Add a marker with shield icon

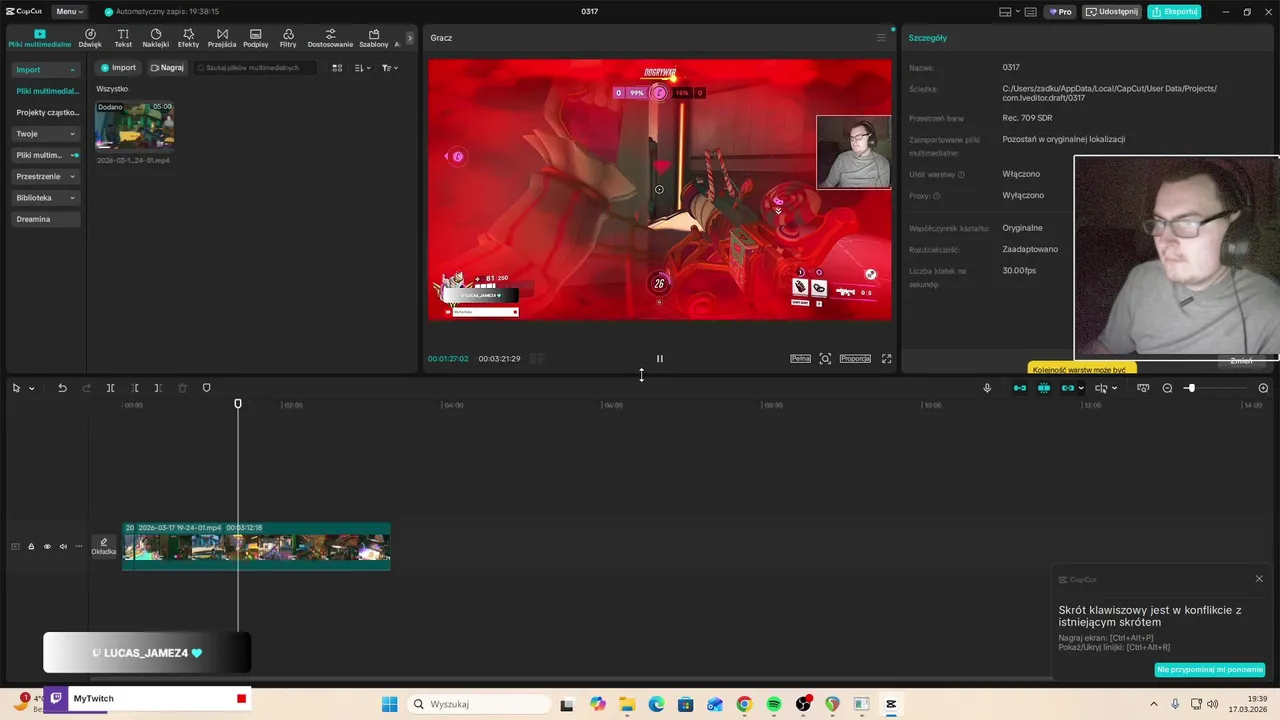click(207, 388)
